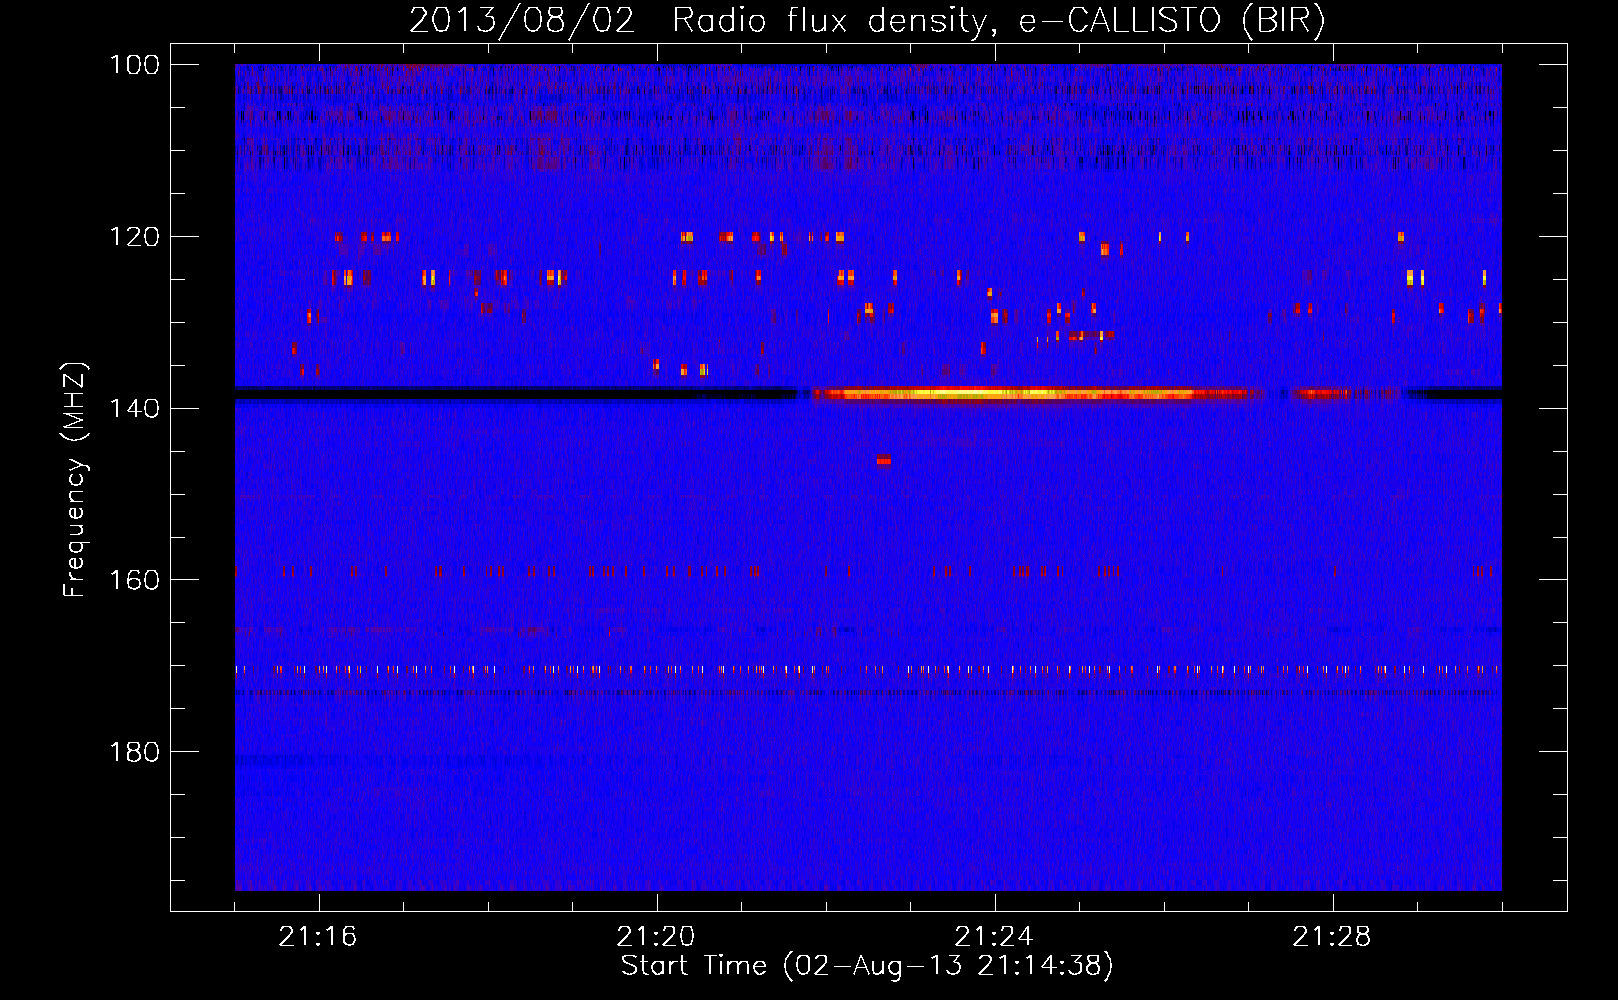Click the 140 frequency tick label
The width and height of the screenshot is (1618, 1000).
coord(134,408)
